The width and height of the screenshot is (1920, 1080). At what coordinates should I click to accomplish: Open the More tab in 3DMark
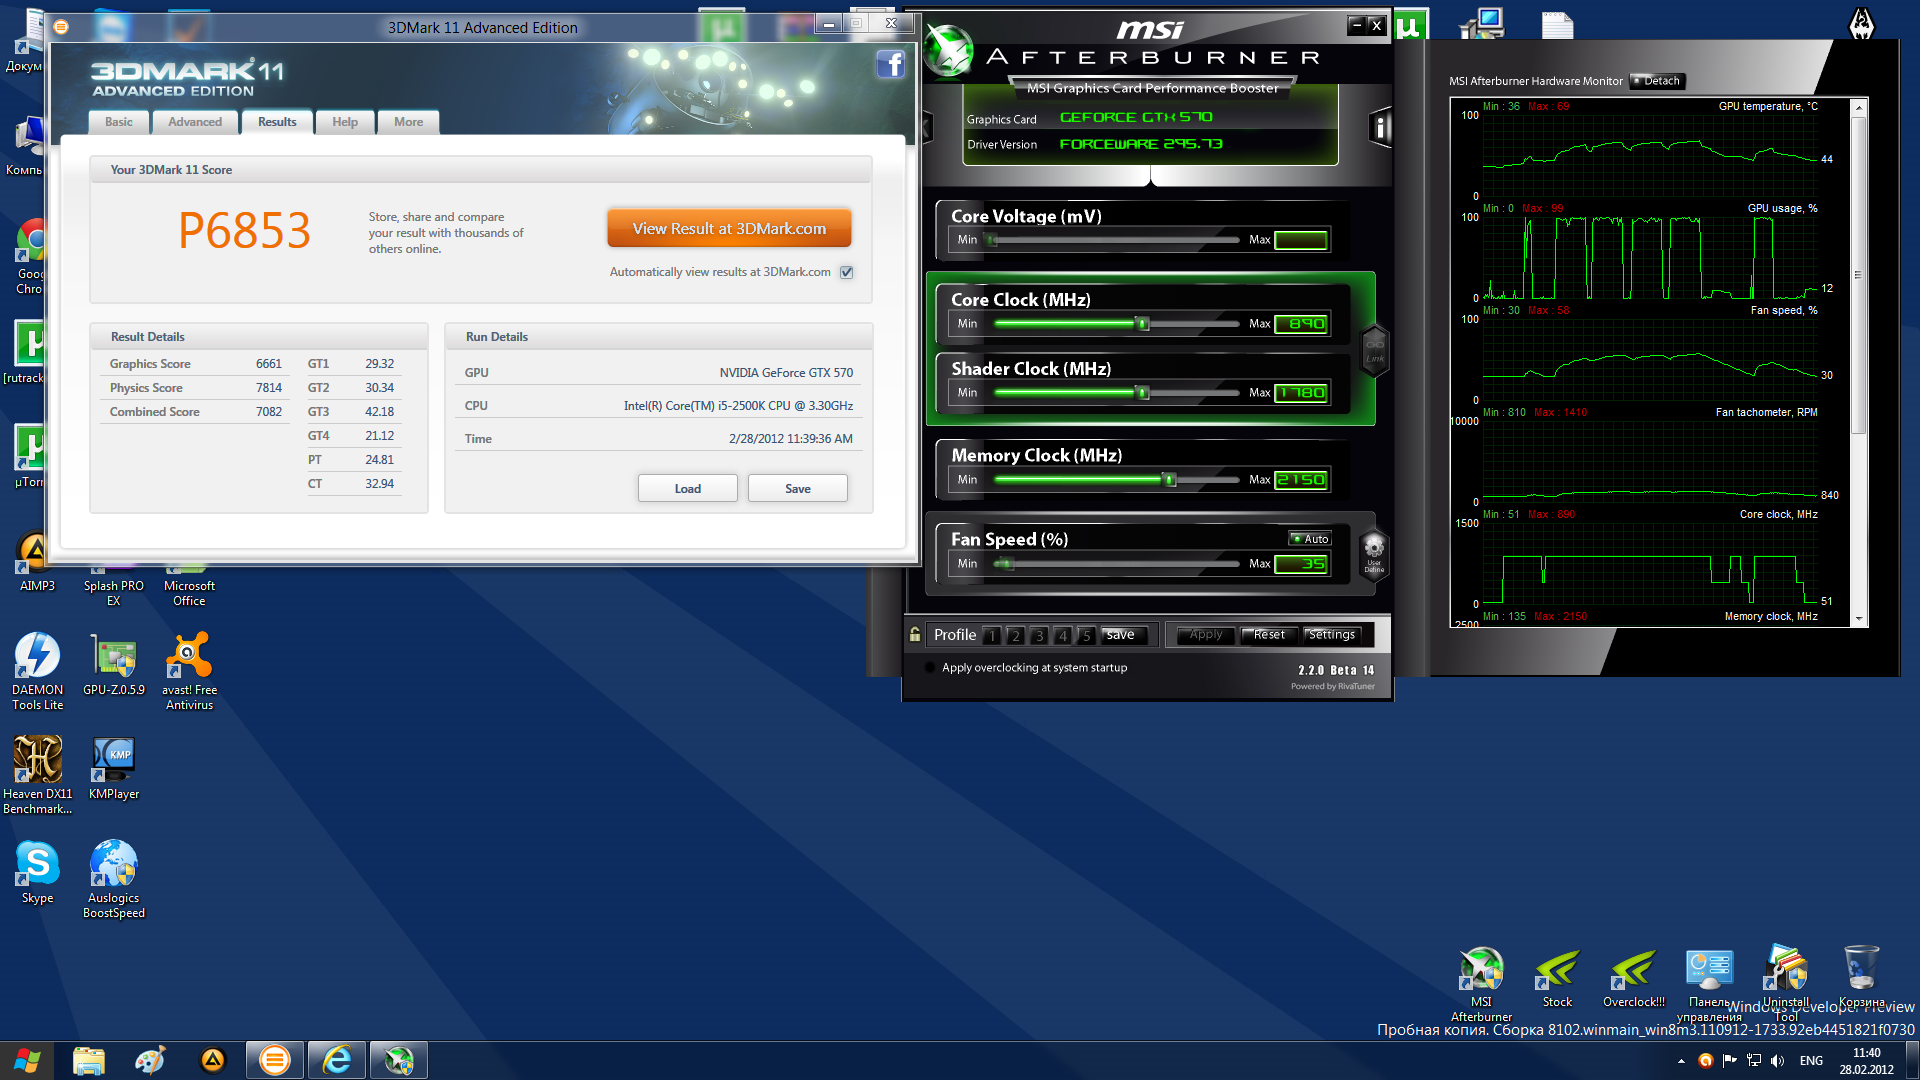(408, 122)
